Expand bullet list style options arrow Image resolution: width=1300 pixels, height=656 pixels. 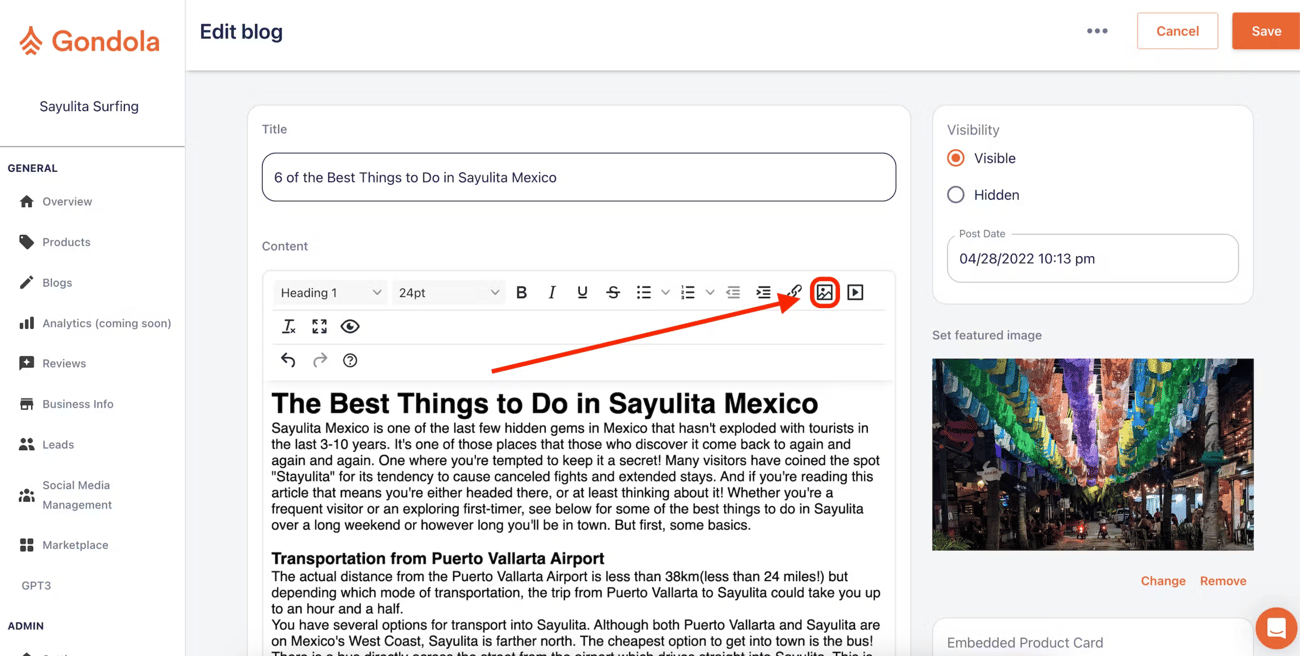[x=665, y=292]
